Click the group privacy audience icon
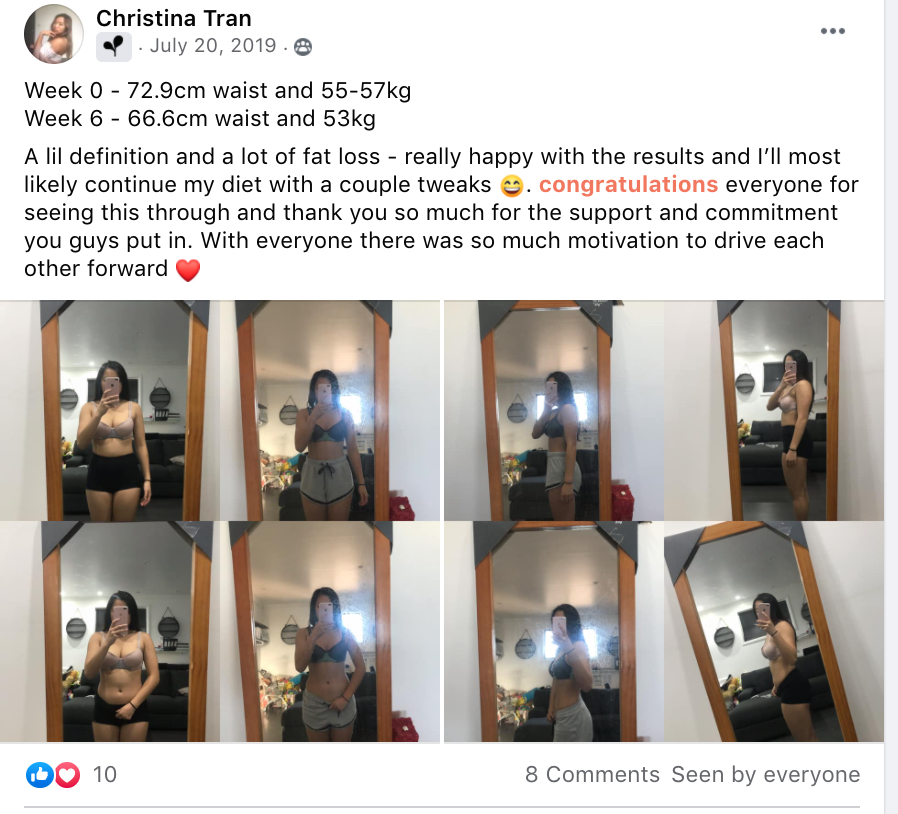898x814 pixels. [x=302, y=46]
